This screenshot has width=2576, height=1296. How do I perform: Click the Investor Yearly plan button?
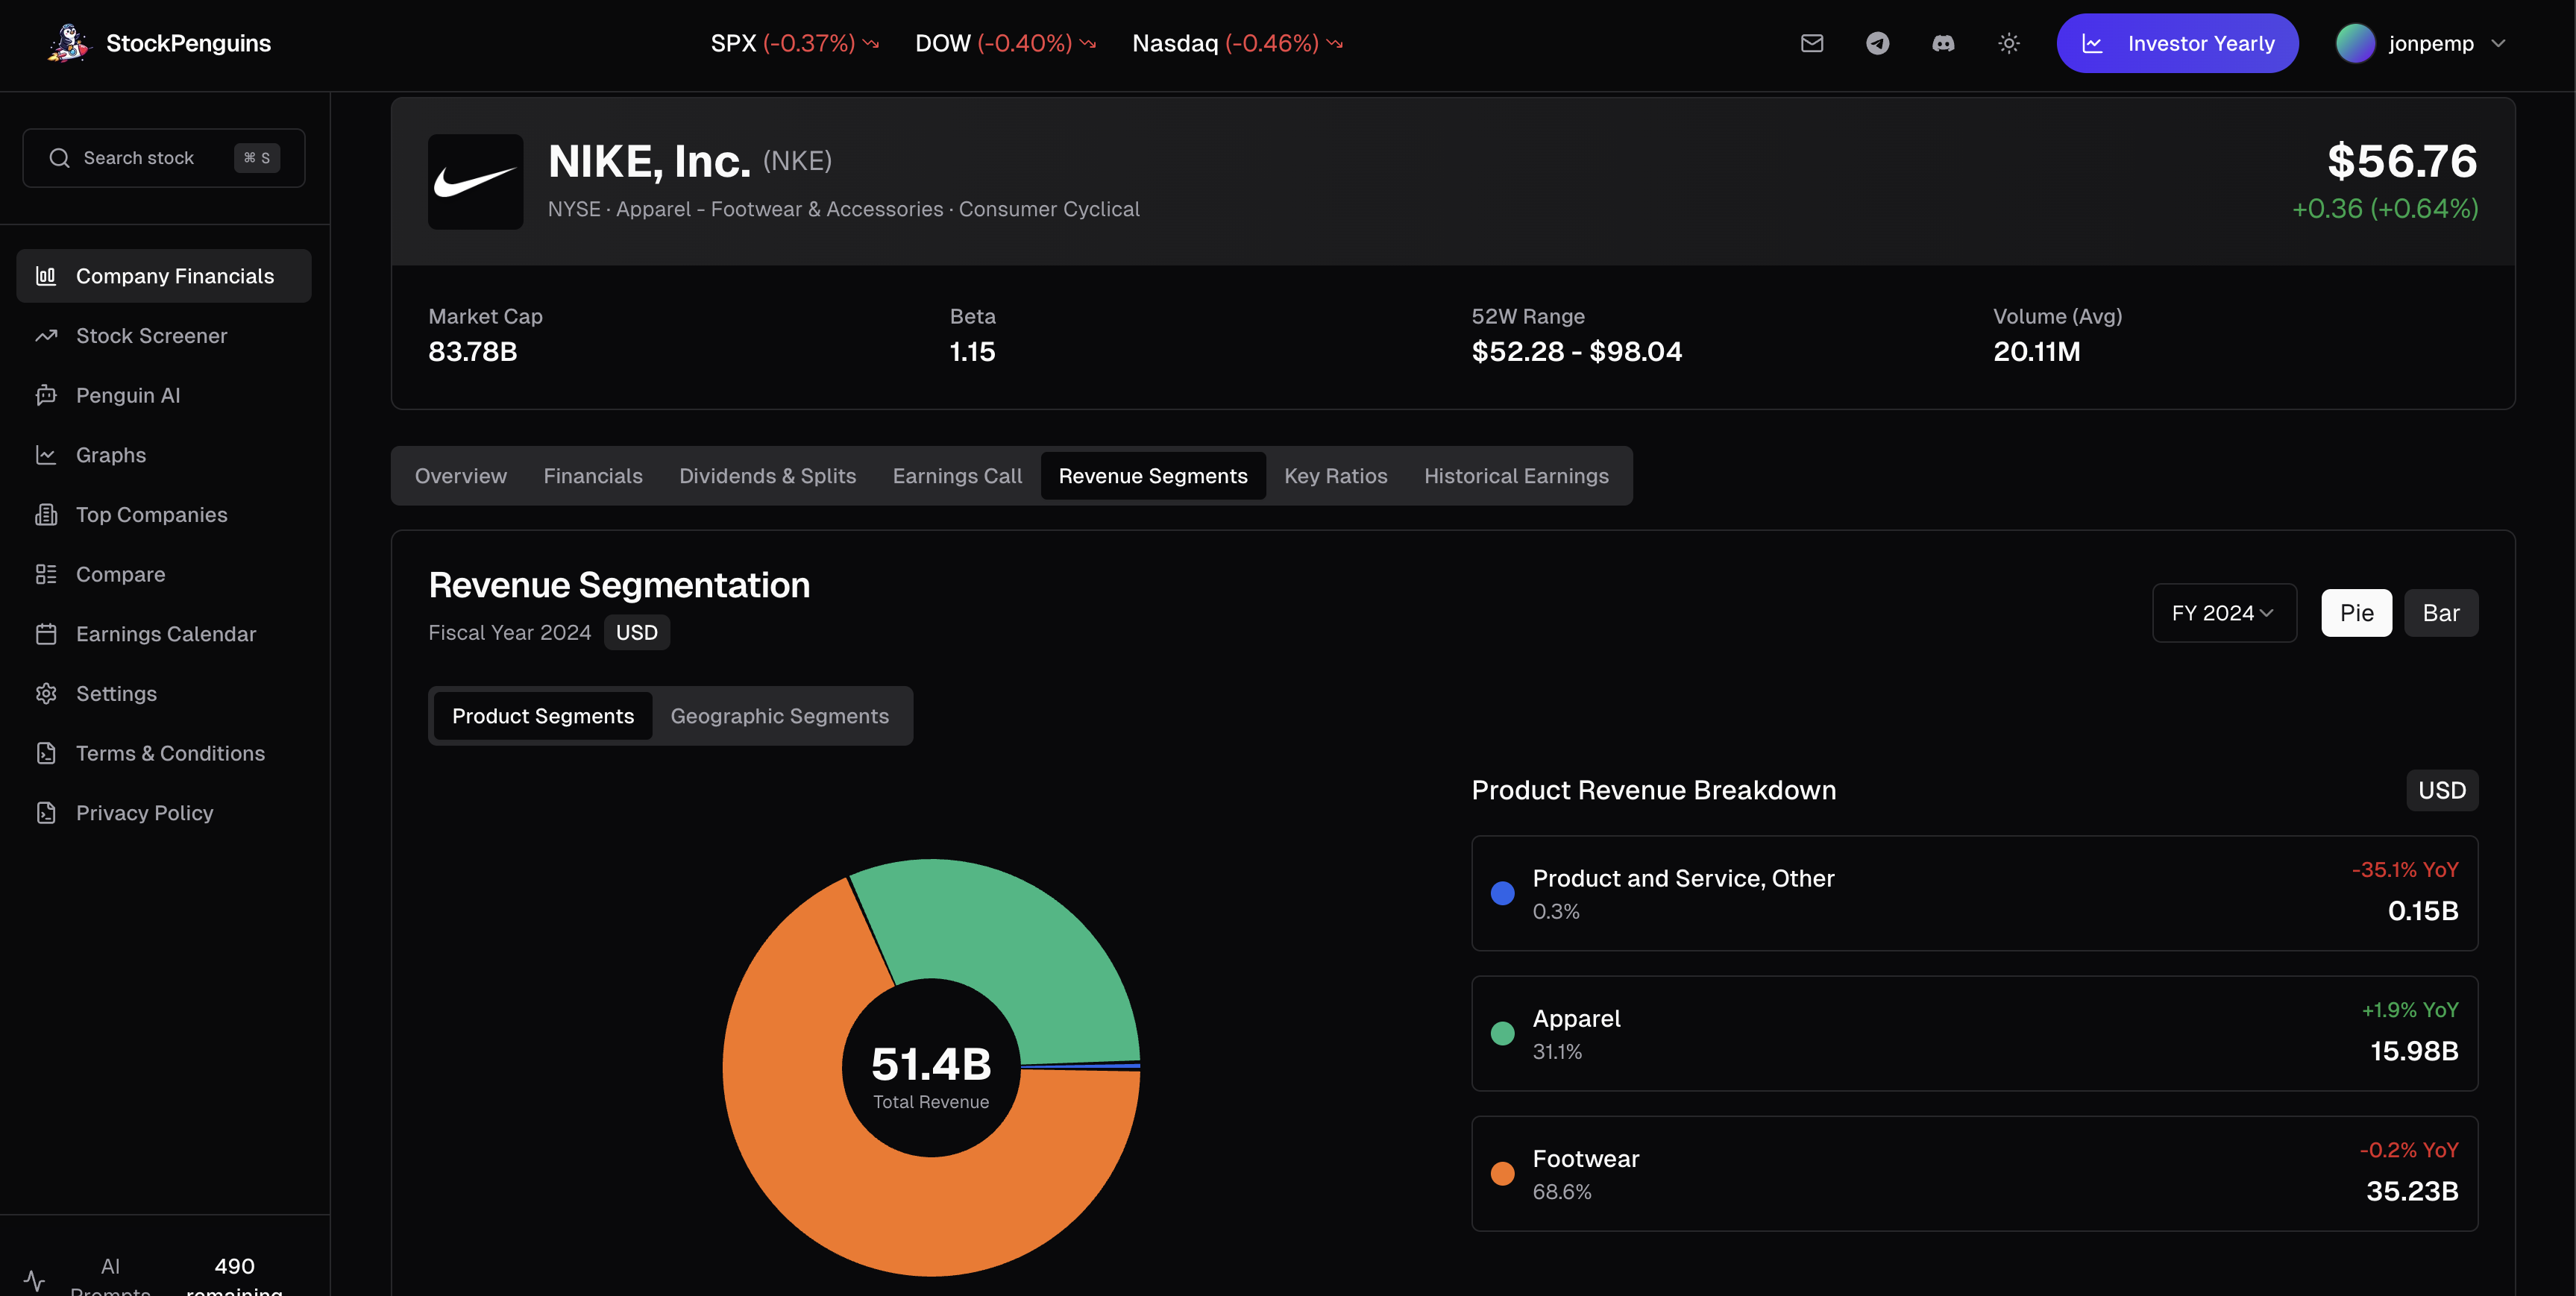(x=2177, y=43)
